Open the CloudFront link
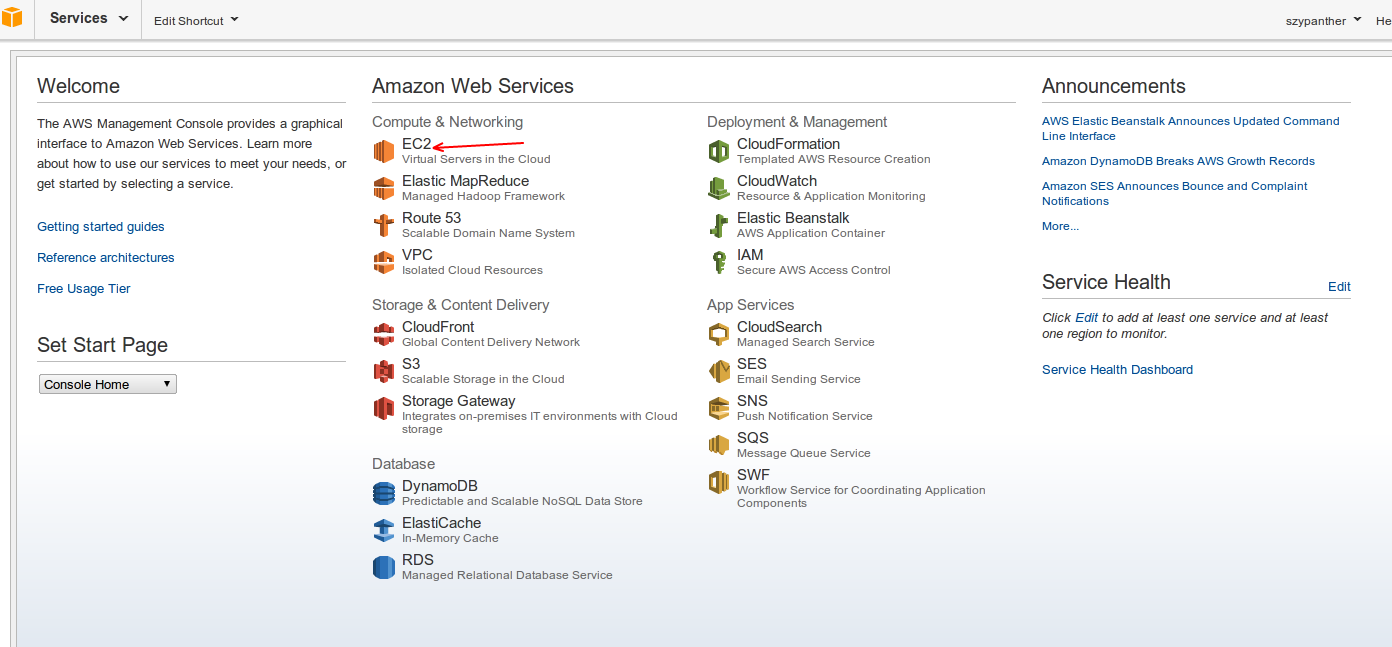This screenshot has height=647, width=1392. (438, 327)
